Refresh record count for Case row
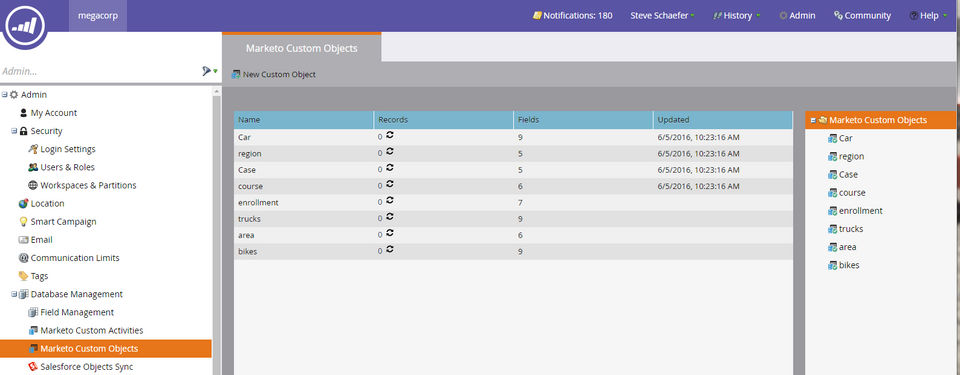960x375 pixels. [389, 167]
